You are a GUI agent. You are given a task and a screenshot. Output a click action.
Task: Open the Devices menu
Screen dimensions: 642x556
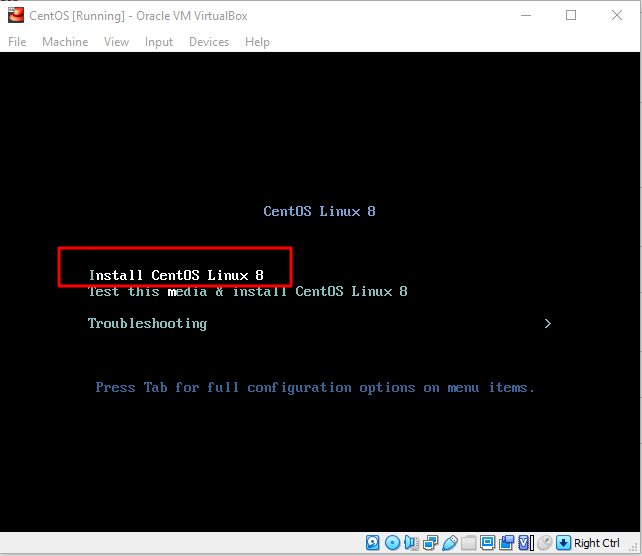tap(208, 42)
